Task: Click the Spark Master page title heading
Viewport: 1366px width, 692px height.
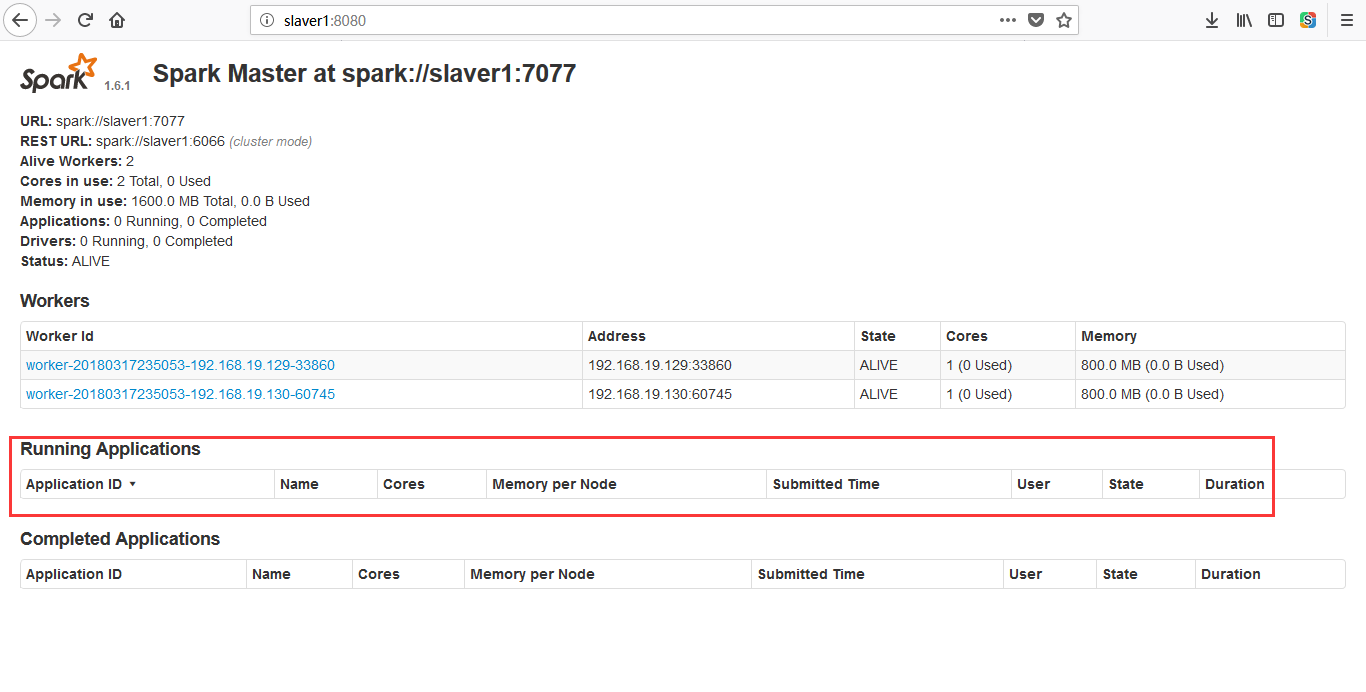Action: pos(364,73)
